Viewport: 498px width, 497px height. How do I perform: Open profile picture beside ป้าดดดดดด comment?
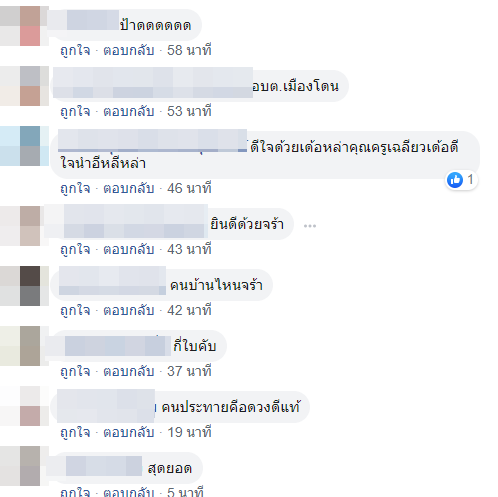click(24, 26)
